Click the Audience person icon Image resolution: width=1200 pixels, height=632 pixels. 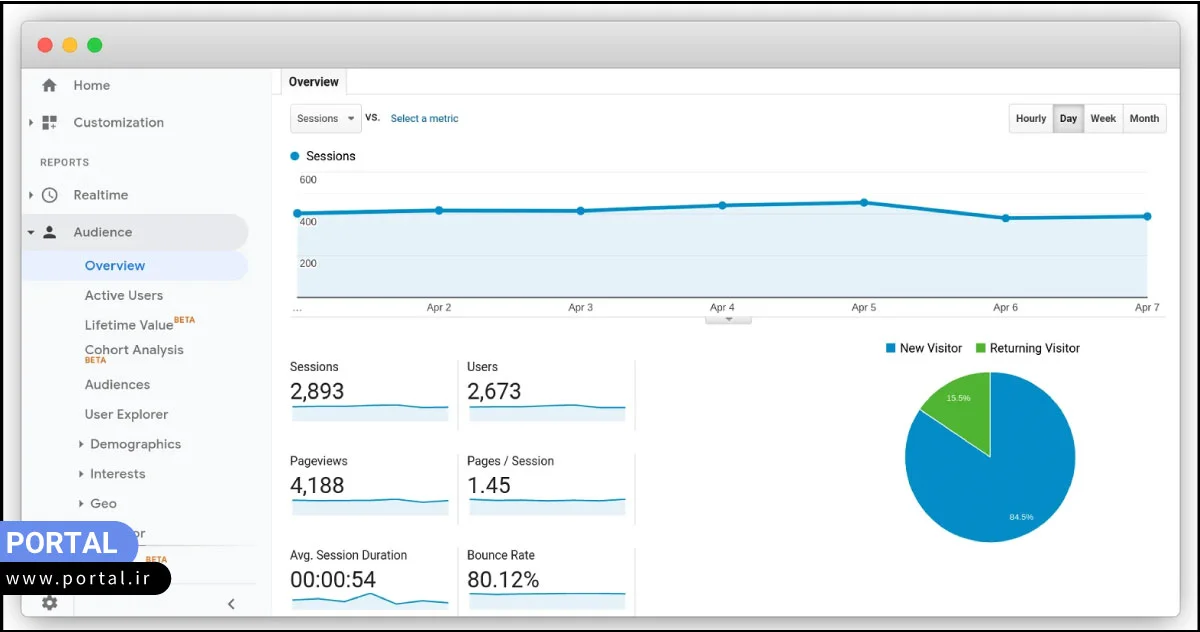[48, 231]
